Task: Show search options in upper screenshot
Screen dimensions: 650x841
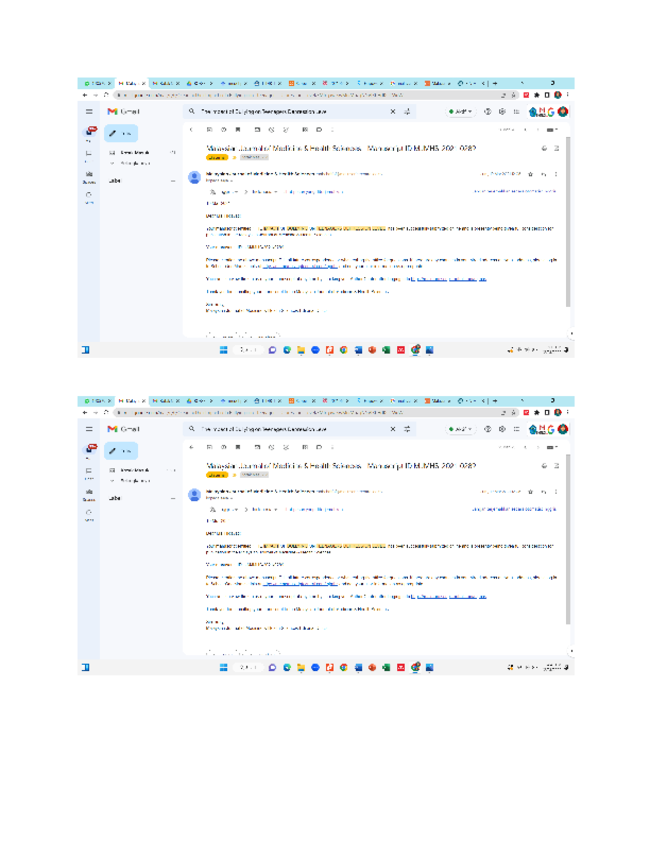Action: (407, 112)
